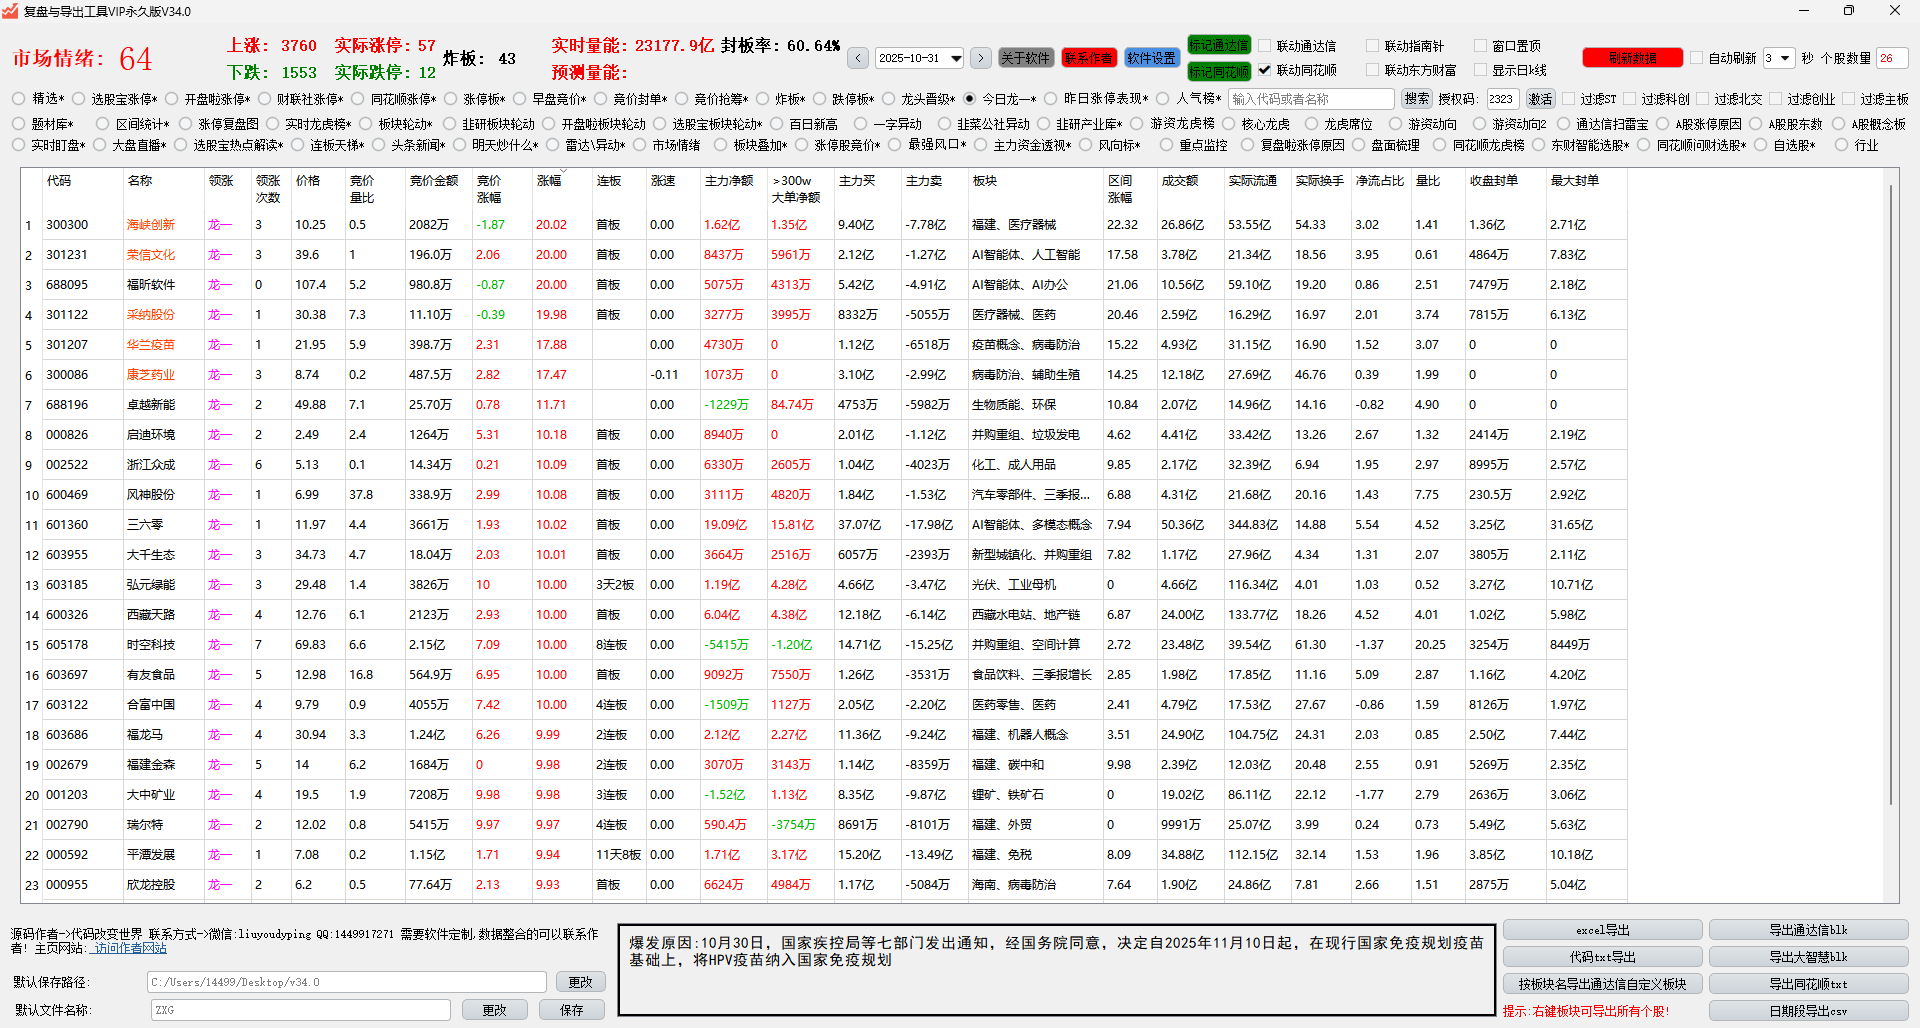The image size is (1920, 1028).
Task: Open the blue 软件设置 settings button
Action: coord(1152,58)
